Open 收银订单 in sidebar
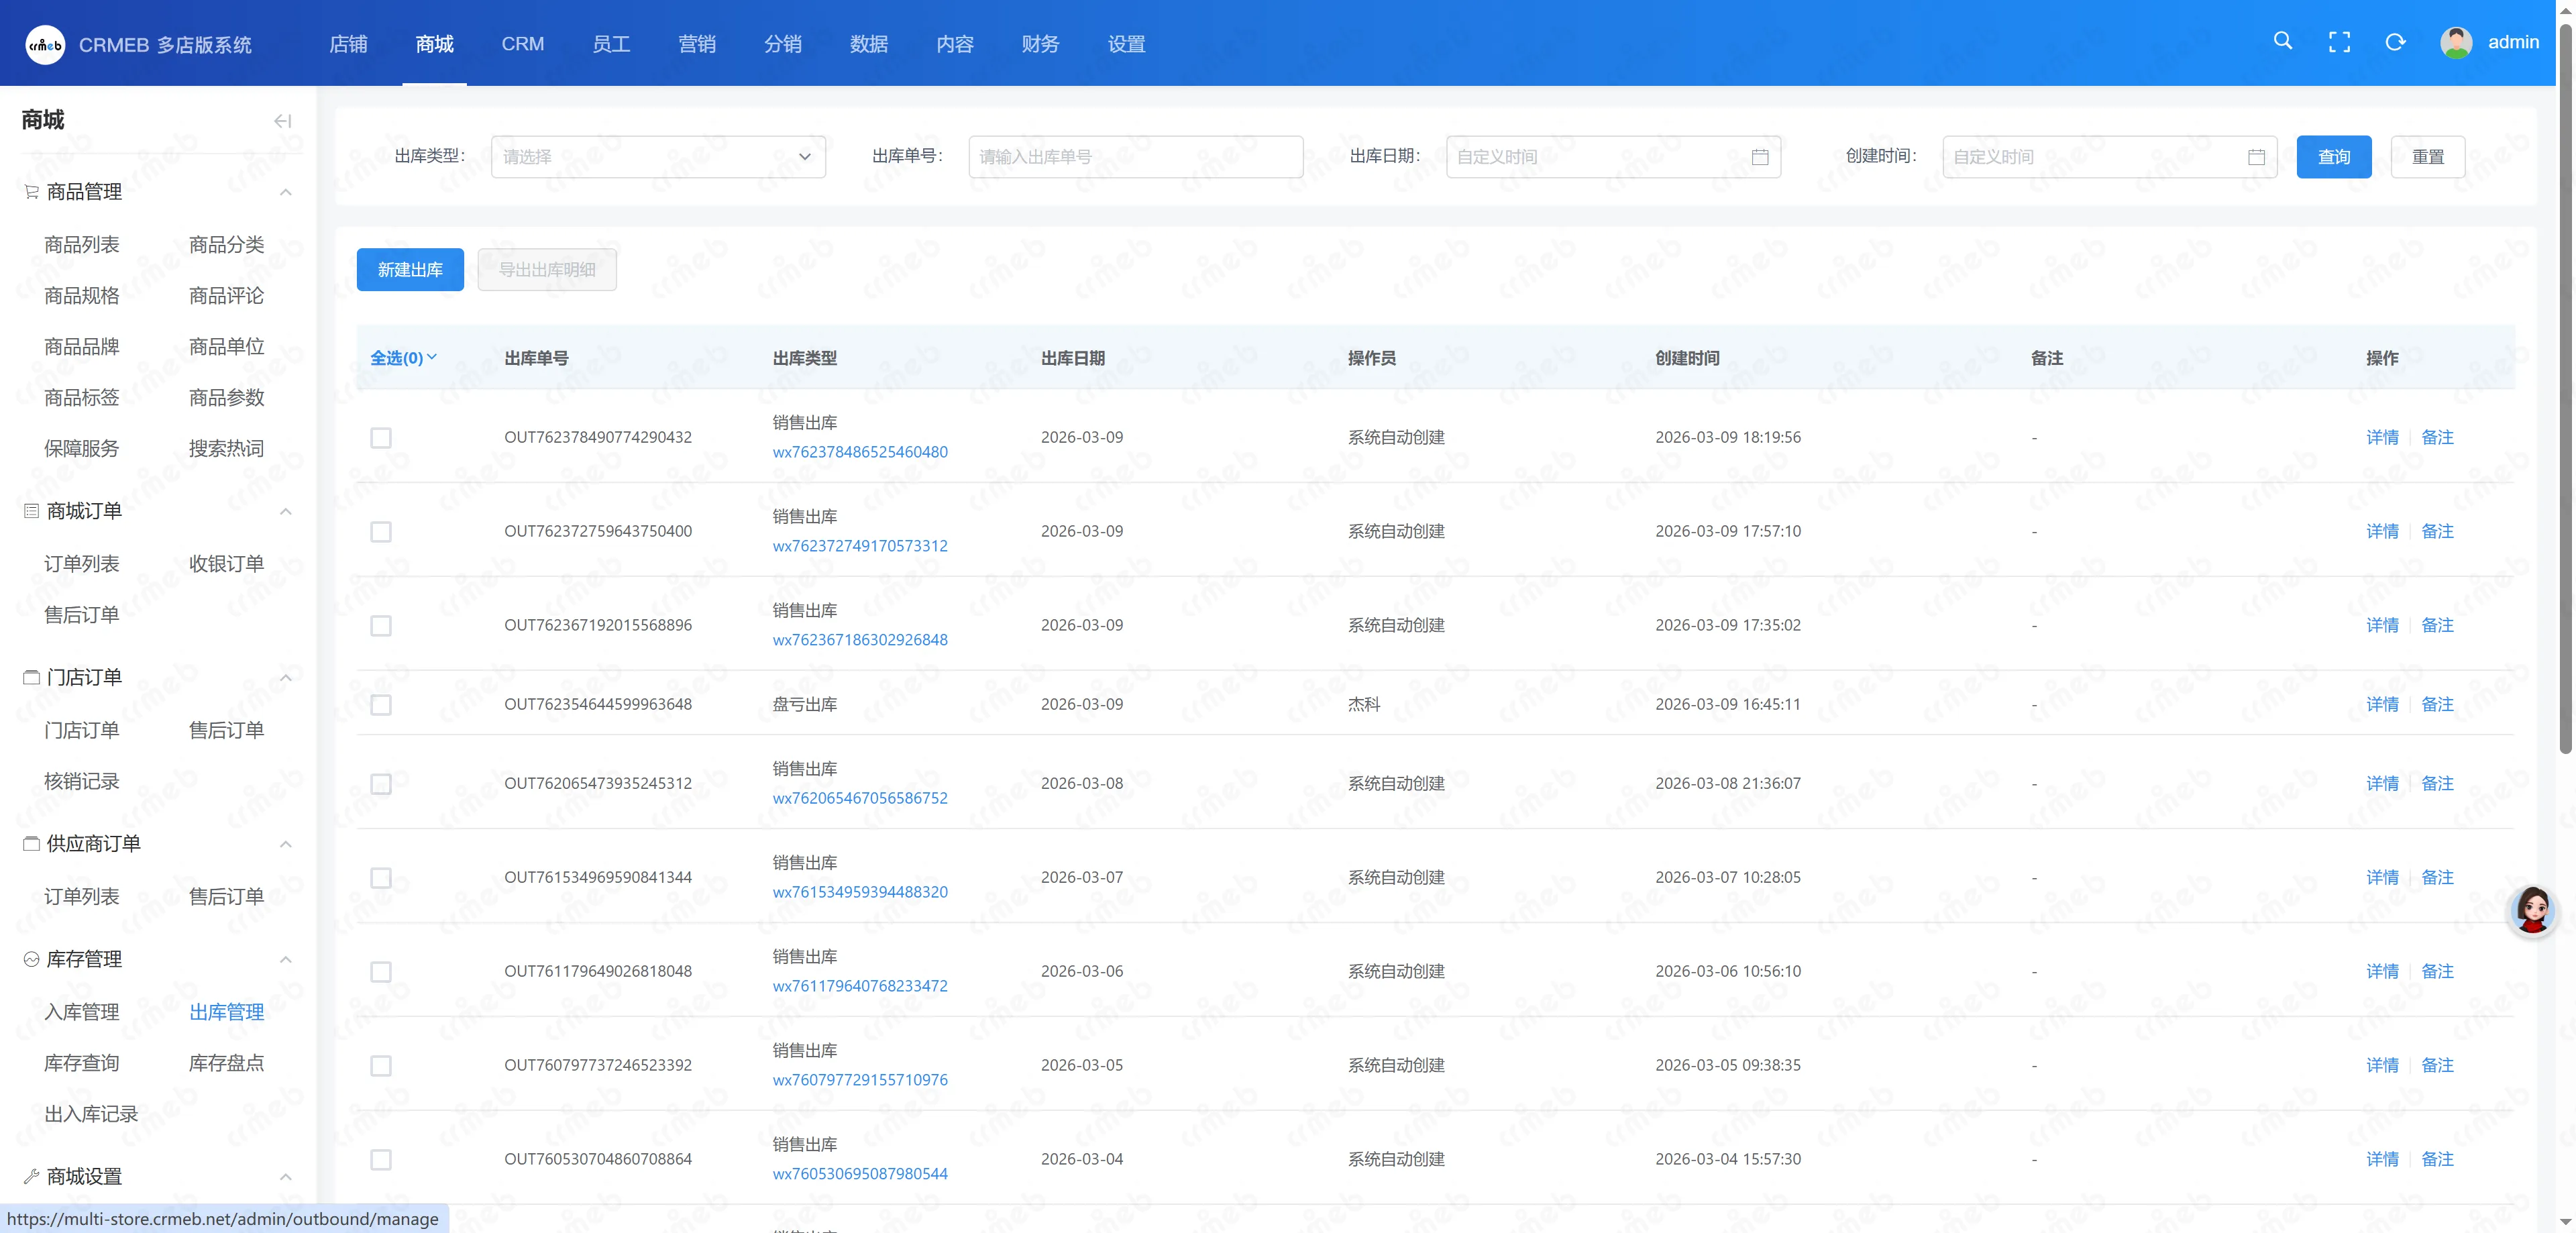Viewport: 2576px width, 1233px height. coord(227,564)
